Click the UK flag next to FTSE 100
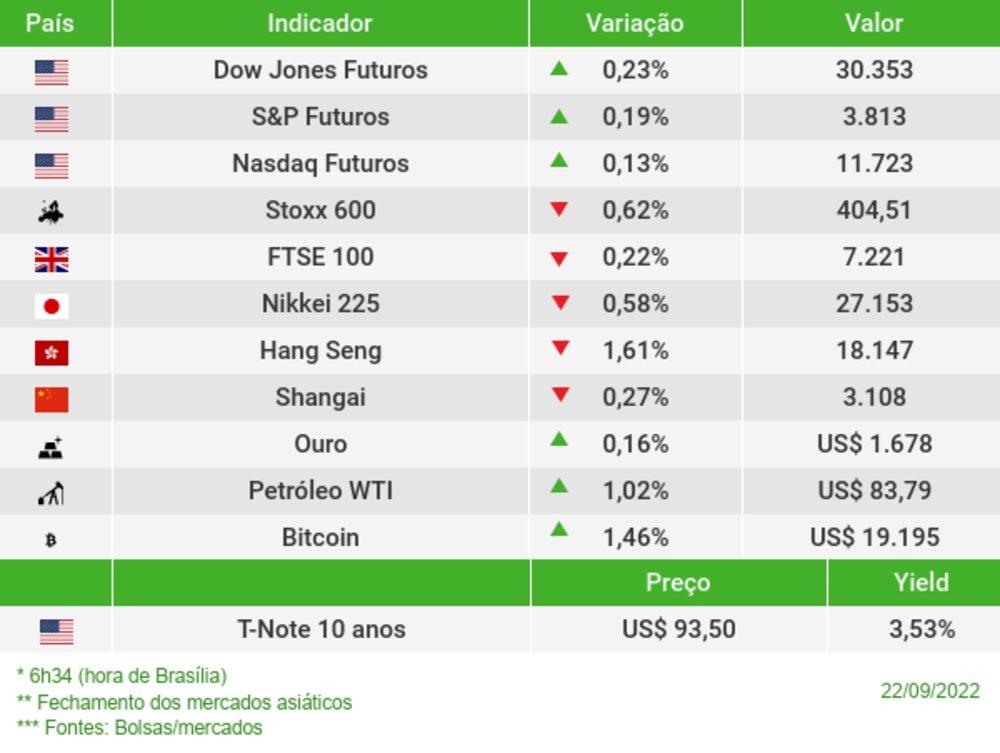Viewport: 1000px width, 753px height. 51,260
